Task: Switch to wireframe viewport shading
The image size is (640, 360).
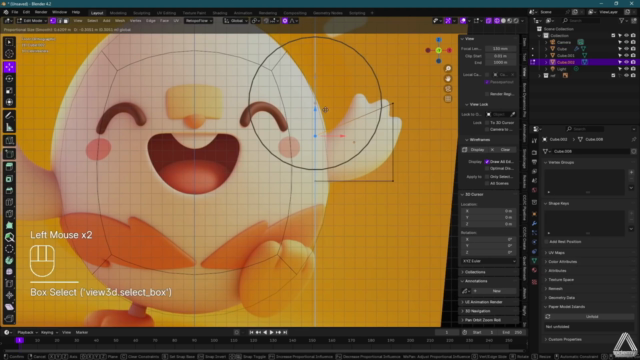Action: pos(497,21)
